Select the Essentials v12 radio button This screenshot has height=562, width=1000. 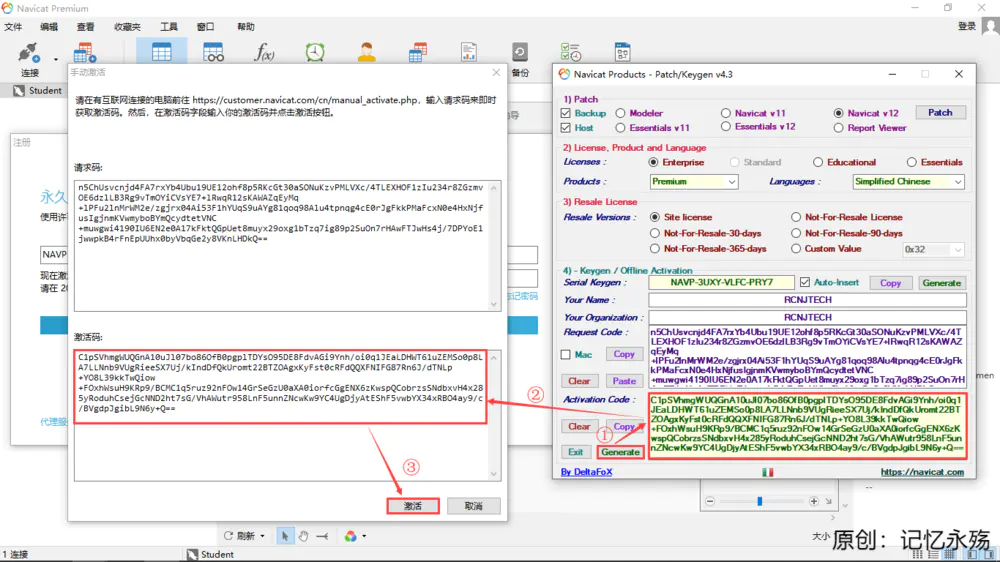[x=726, y=127]
